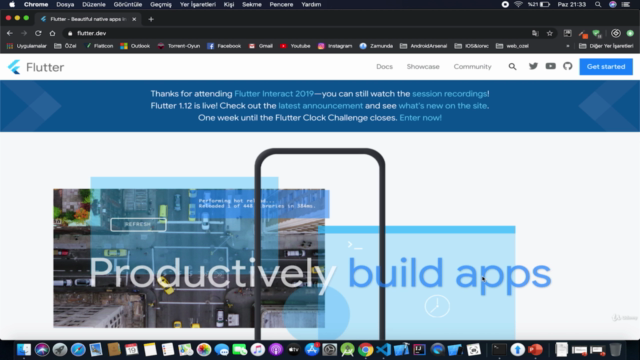Viewport: 640px width, 360px height.
Task: Open the Düzenle menu
Action: 94,4
